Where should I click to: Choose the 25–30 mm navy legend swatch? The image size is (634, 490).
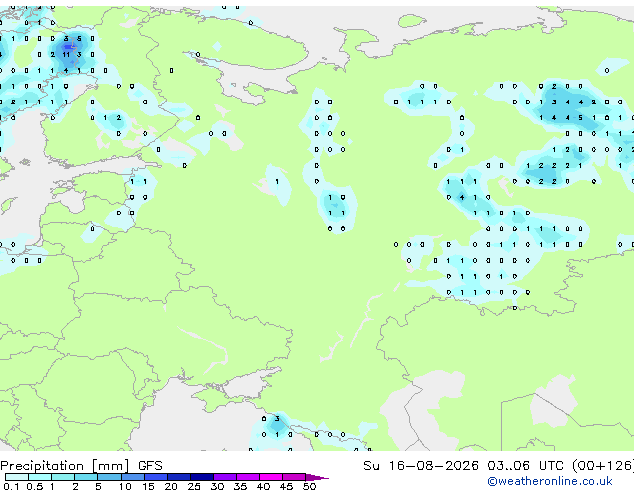201,477
